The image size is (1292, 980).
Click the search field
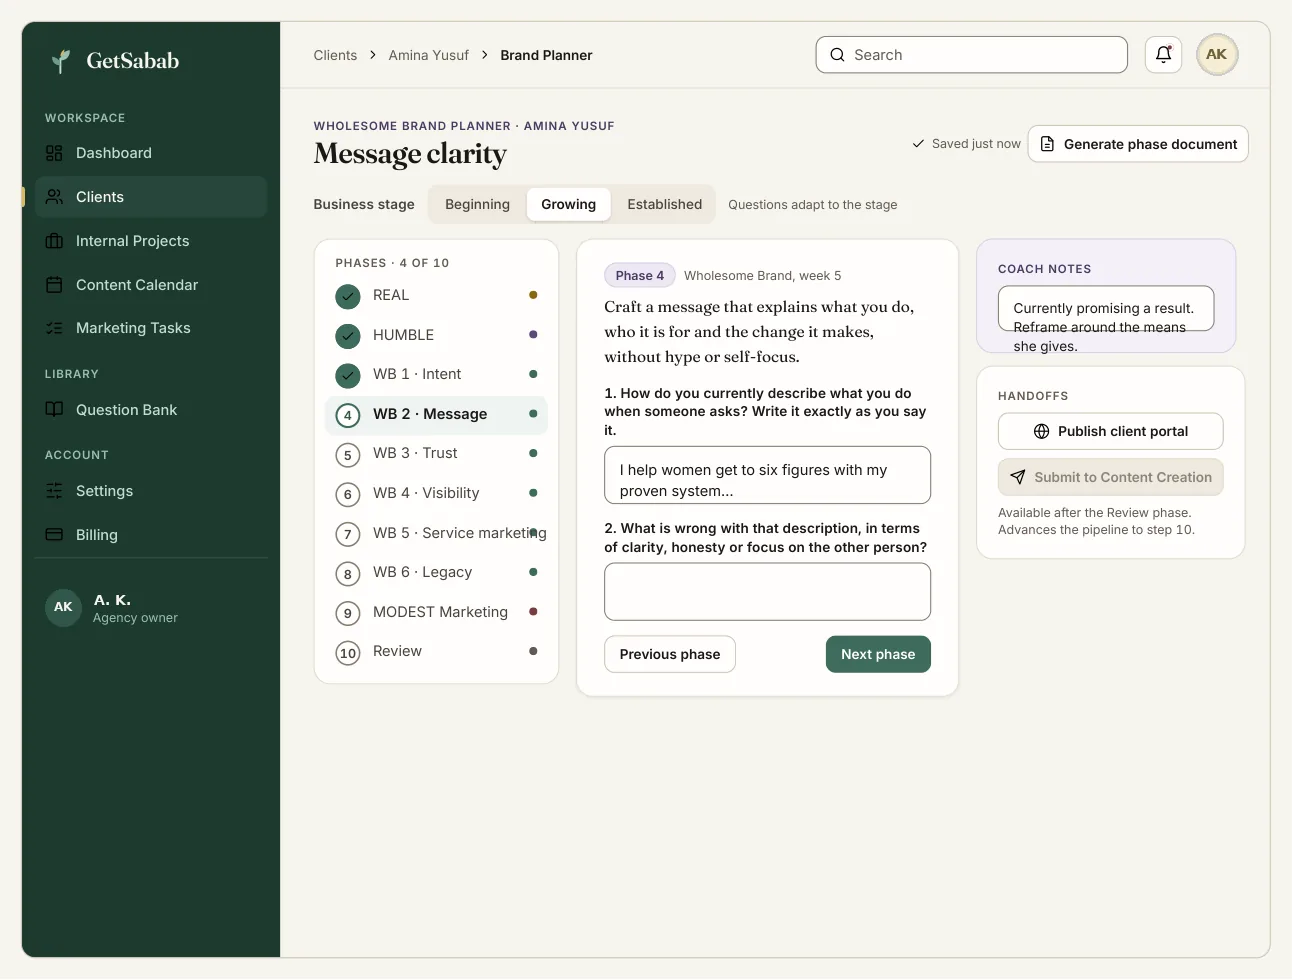(x=972, y=55)
